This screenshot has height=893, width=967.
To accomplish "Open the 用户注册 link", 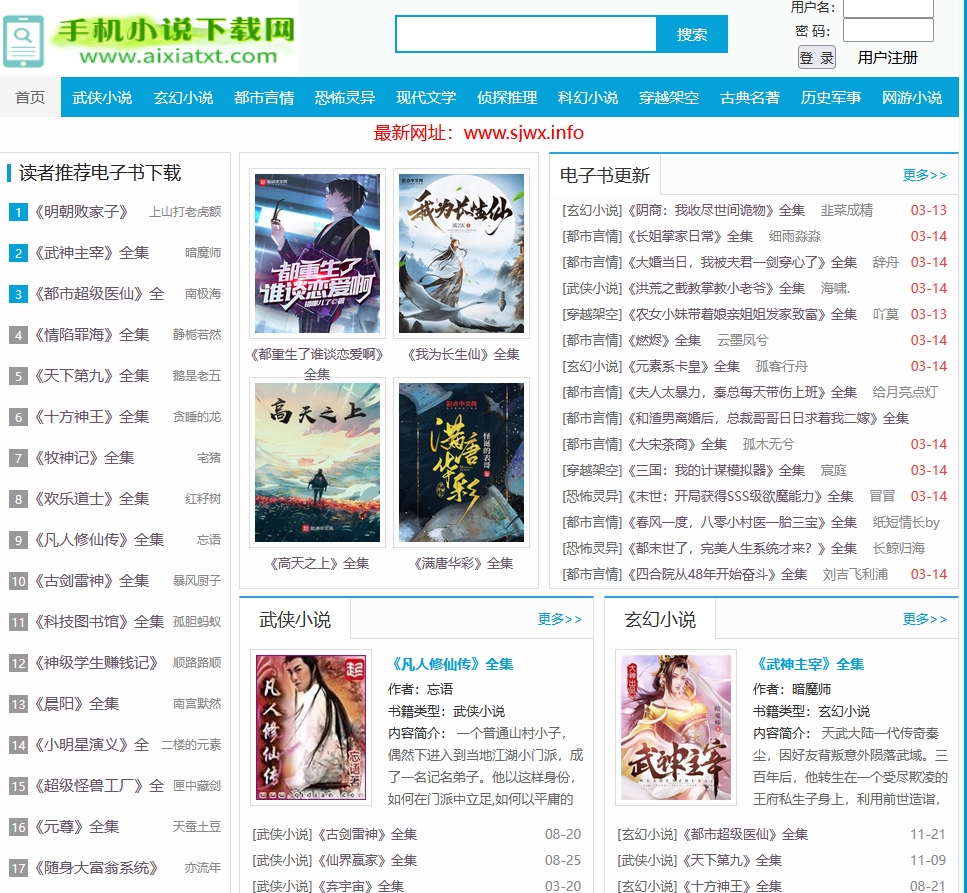I will click(887, 57).
